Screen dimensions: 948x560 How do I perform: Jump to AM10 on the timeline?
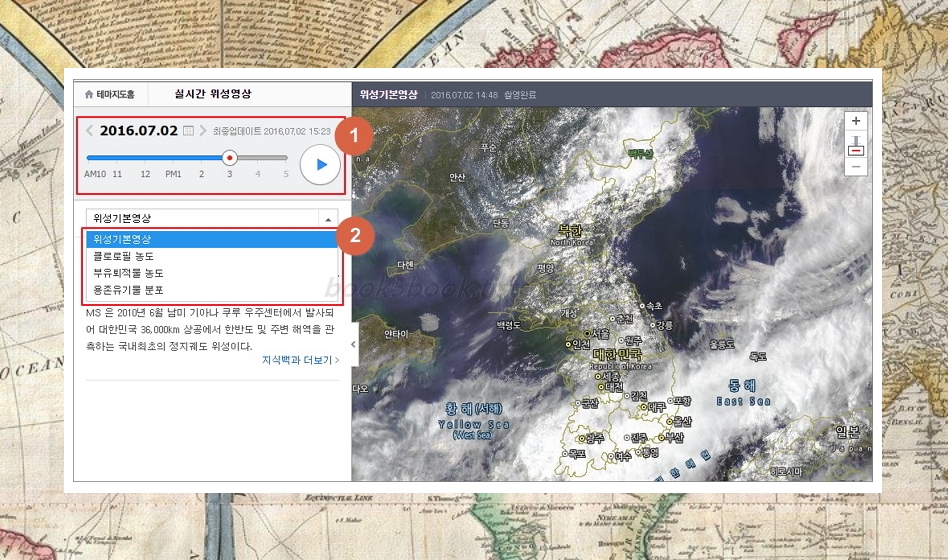(x=95, y=174)
